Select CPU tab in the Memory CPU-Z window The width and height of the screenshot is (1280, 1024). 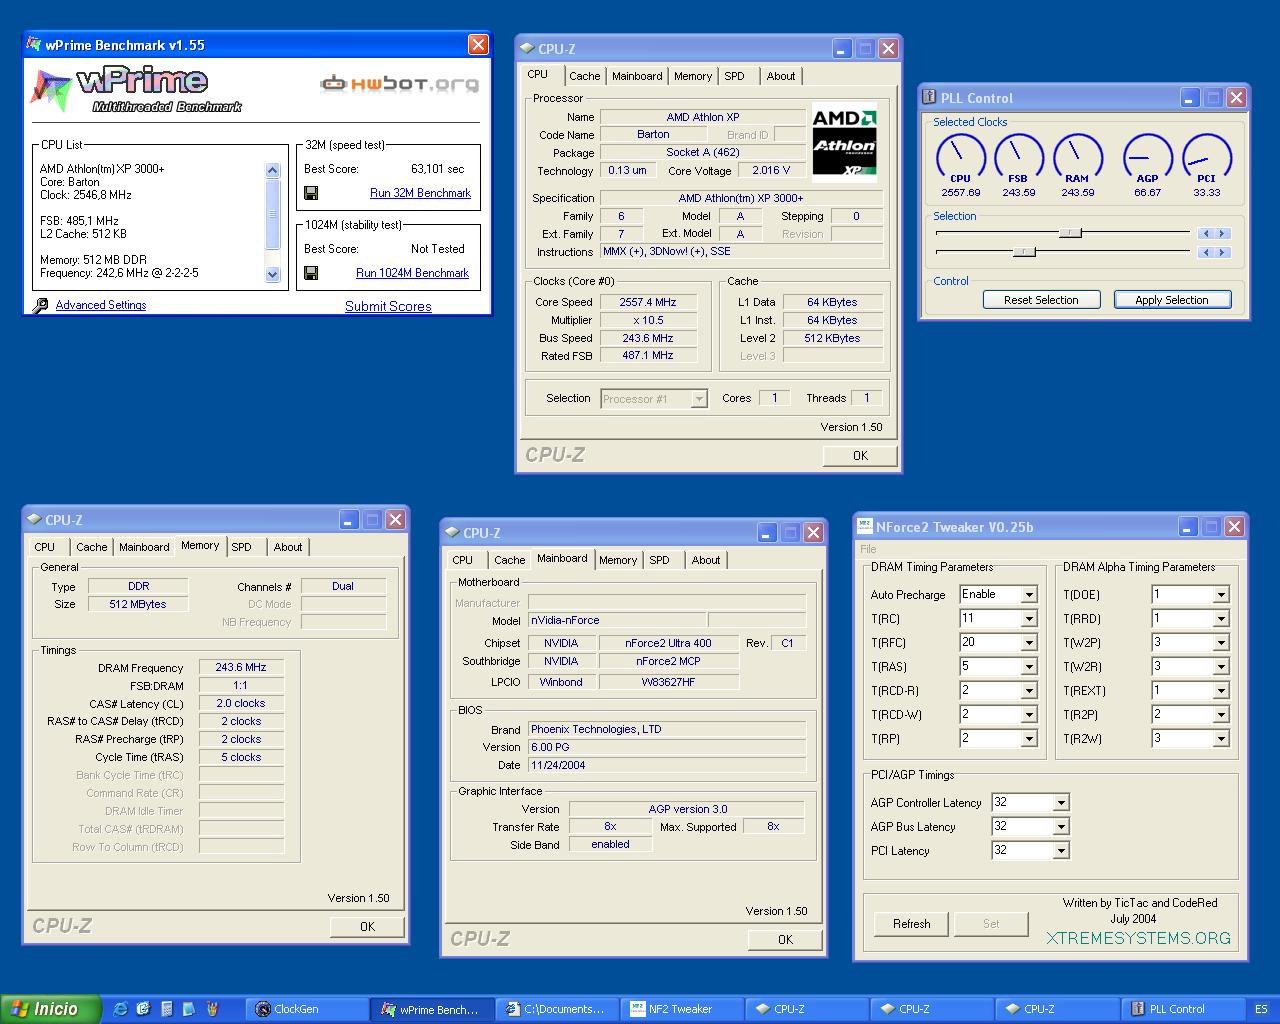click(45, 547)
